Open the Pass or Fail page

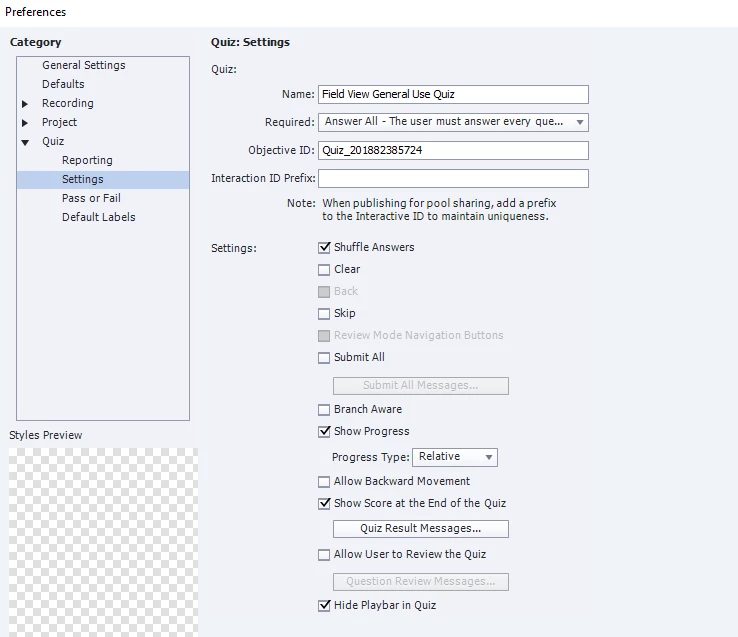[91, 198]
